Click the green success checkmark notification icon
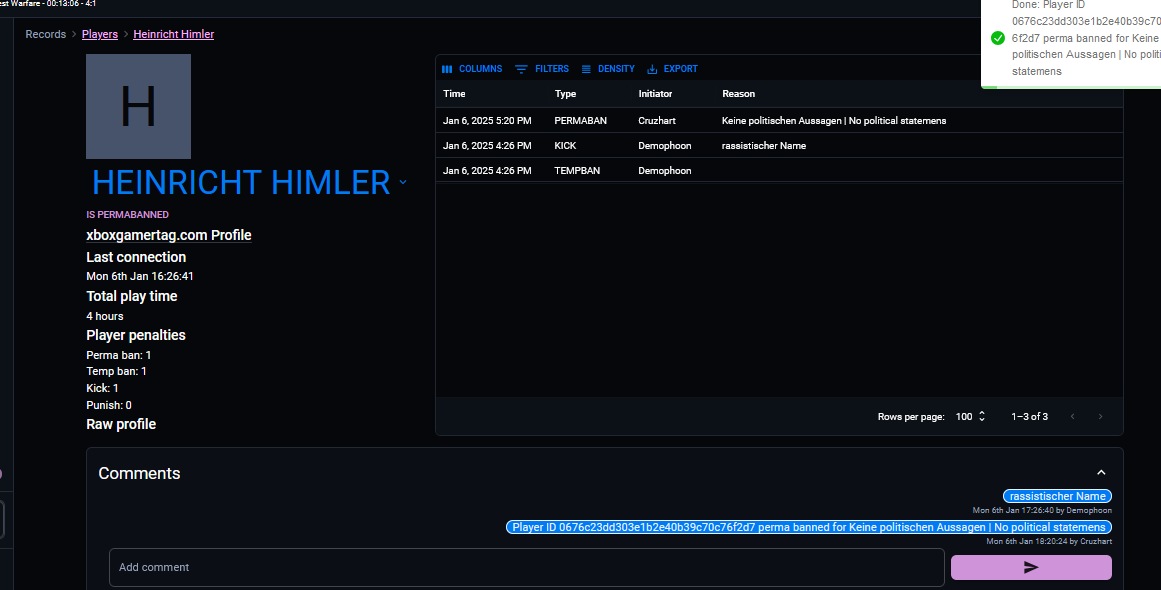The image size is (1161, 590). click(x=997, y=38)
